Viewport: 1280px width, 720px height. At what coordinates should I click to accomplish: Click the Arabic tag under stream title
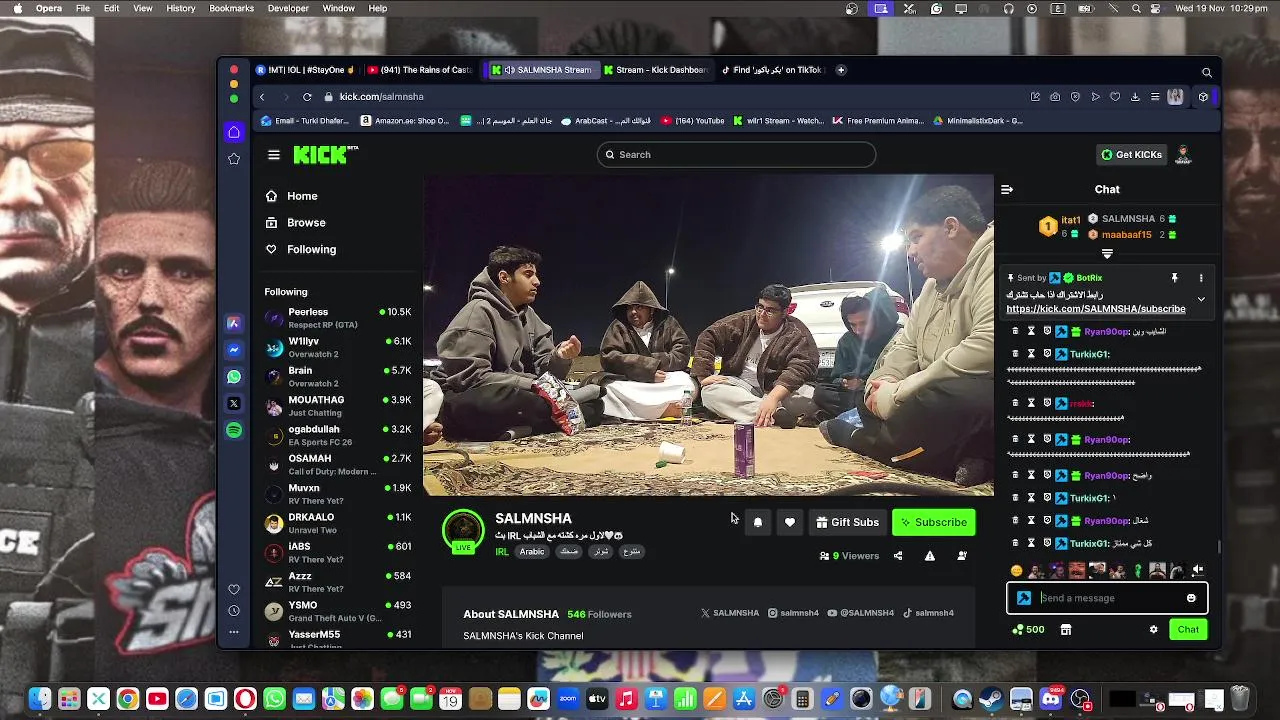(x=532, y=552)
